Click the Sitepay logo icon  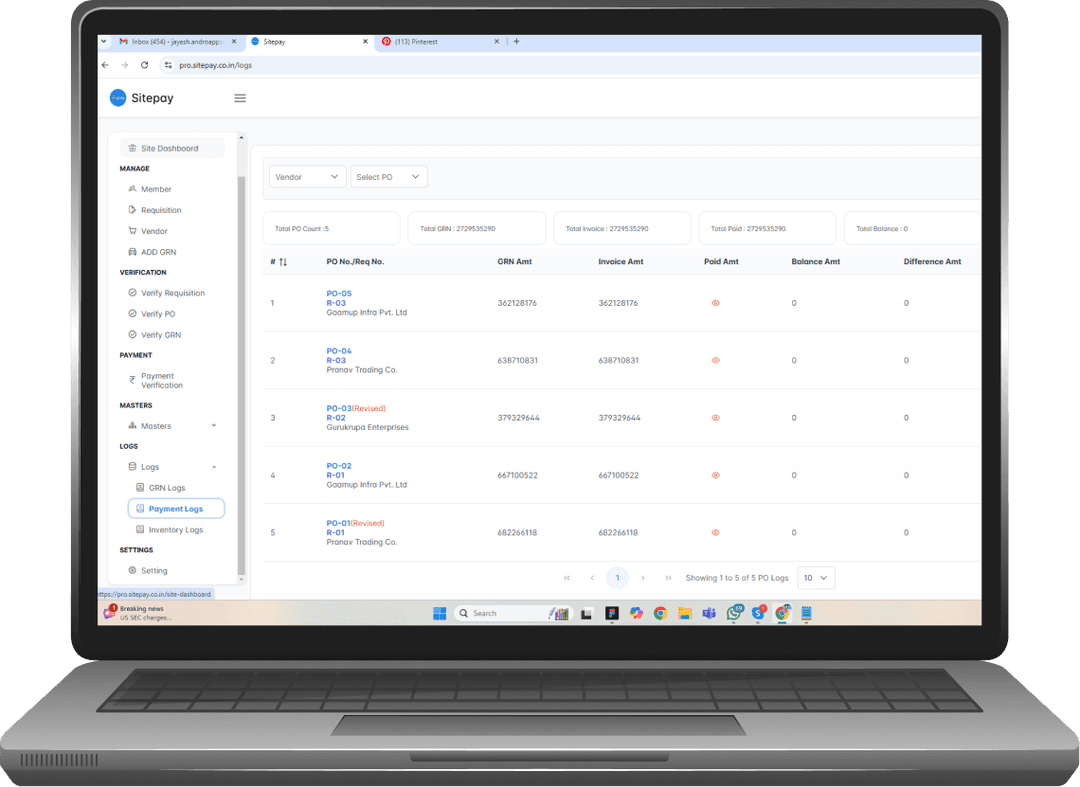click(x=118, y=98)
